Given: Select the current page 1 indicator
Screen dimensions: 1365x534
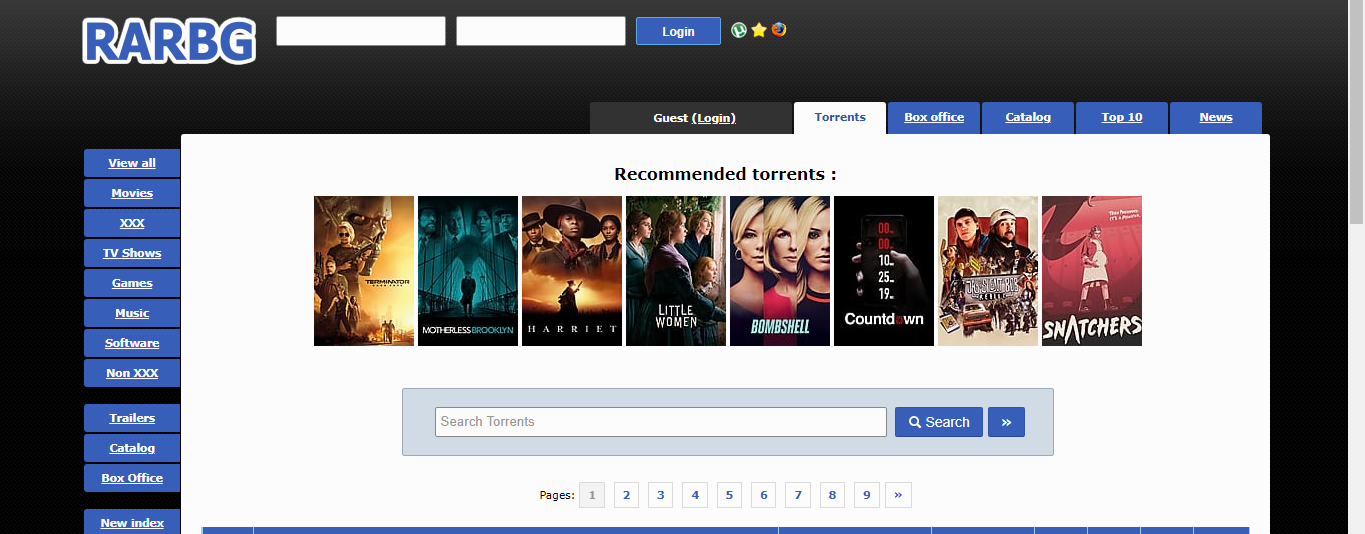Looking at the screenshot, I should (592, 495).
